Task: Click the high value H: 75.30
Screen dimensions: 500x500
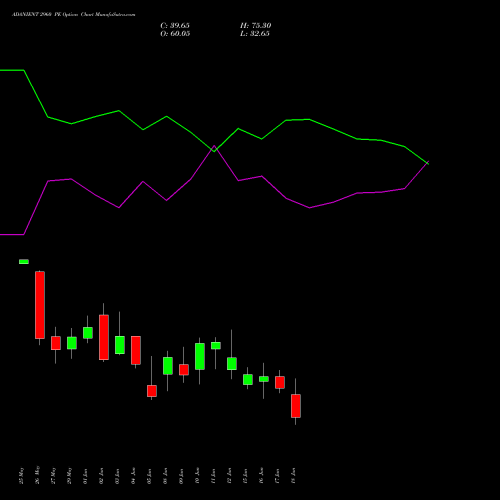Action: (x=255, y=26)
